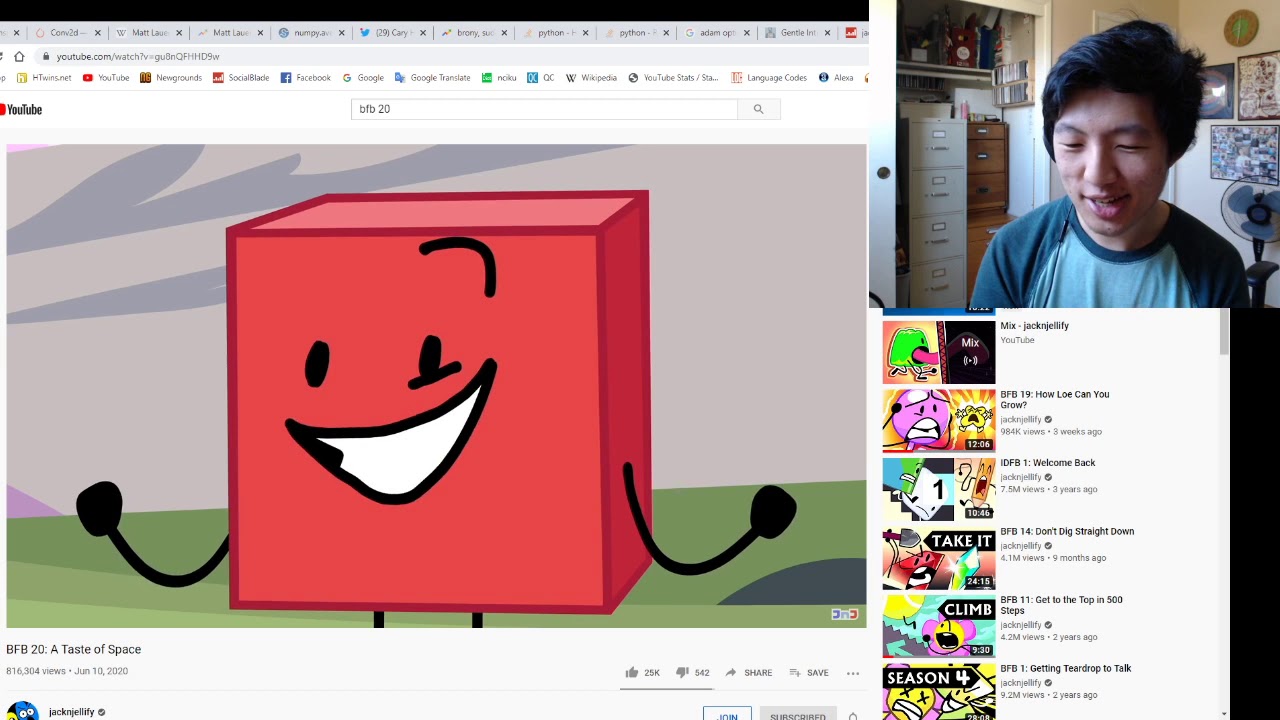Open the SEASON 4 video thumbnail
This screenshot has width=1280, height=720.
(939, 692)
